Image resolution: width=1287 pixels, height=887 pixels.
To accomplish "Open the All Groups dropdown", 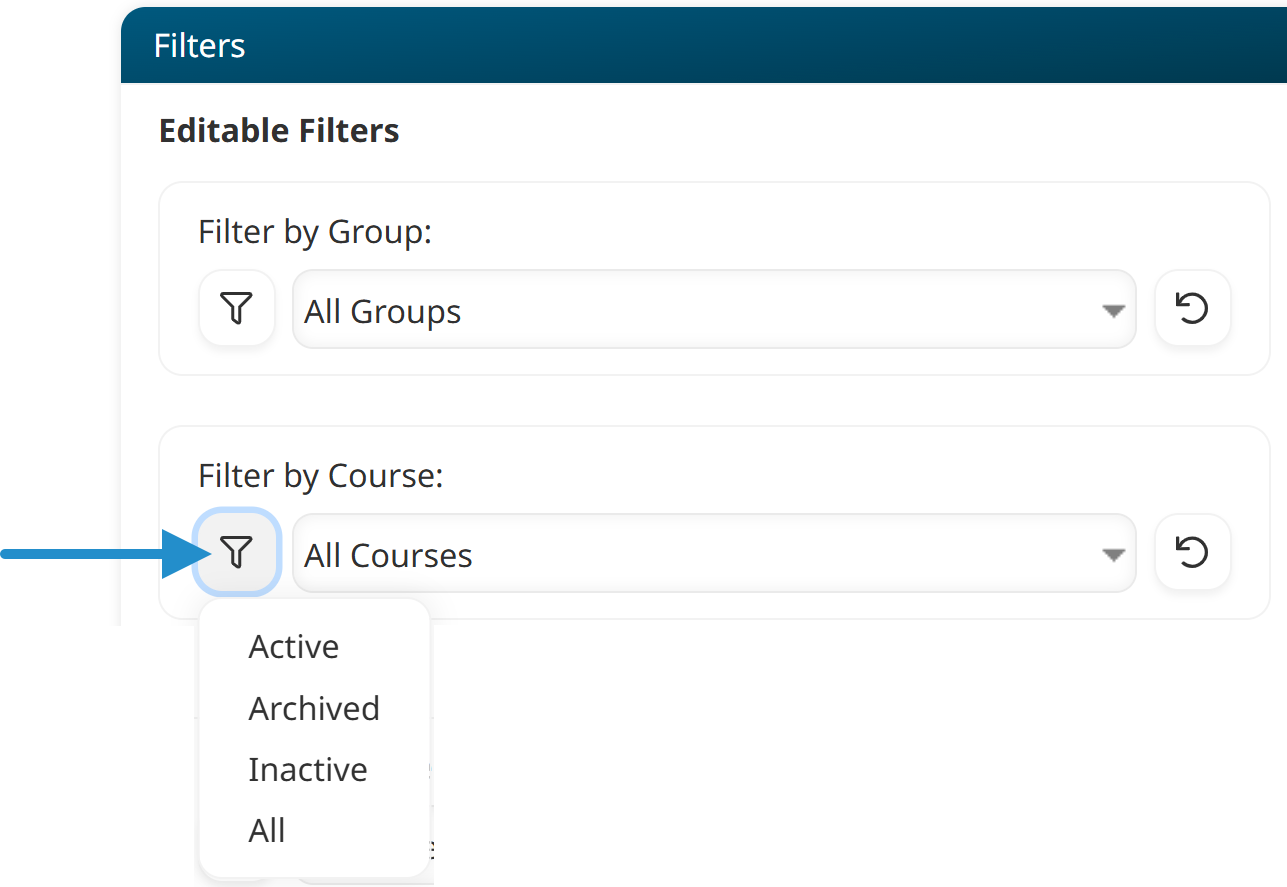I will [x=700, y=310].
